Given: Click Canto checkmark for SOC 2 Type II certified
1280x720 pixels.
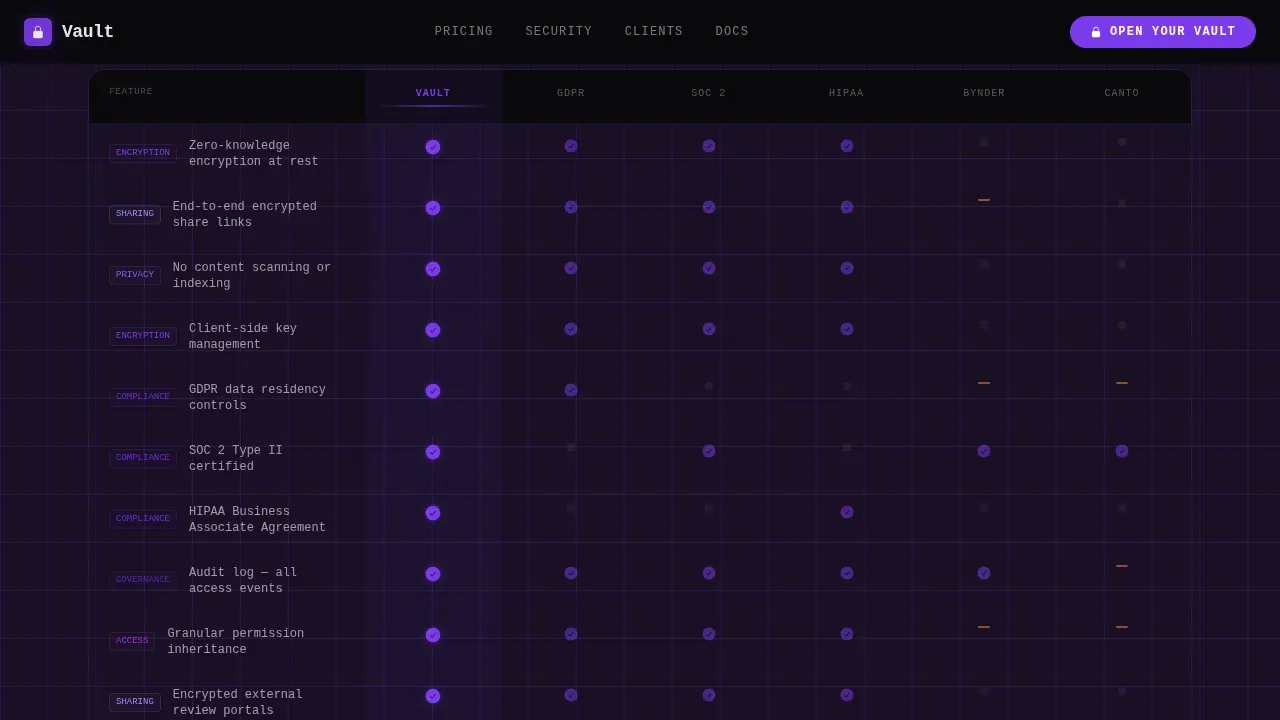Looking at the screenshot, I should tap(1122, 451).
